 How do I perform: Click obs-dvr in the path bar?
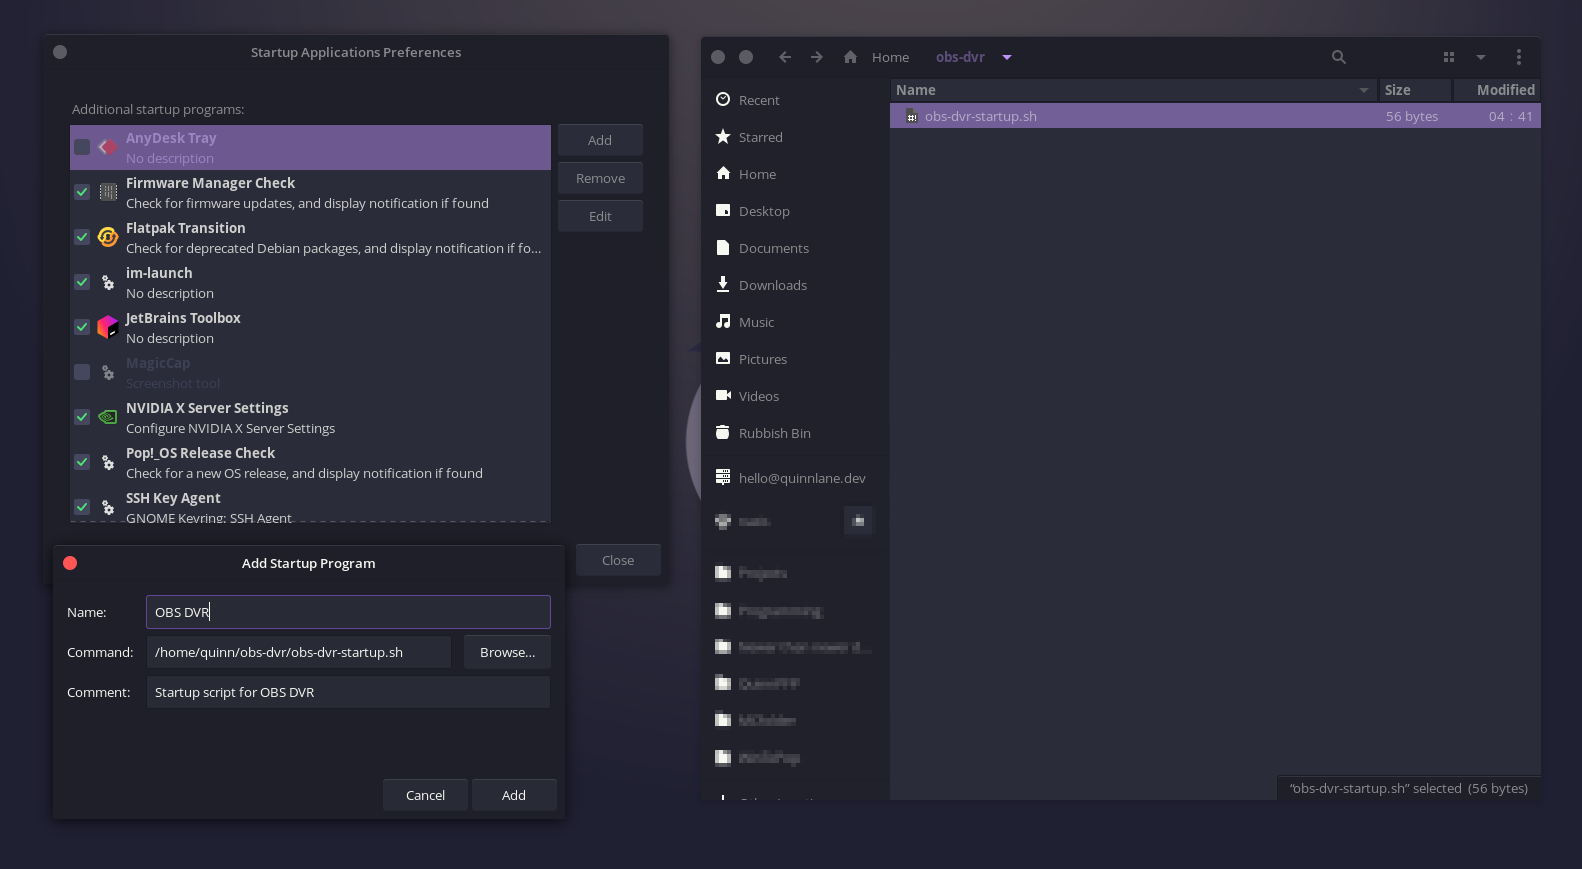960,57
